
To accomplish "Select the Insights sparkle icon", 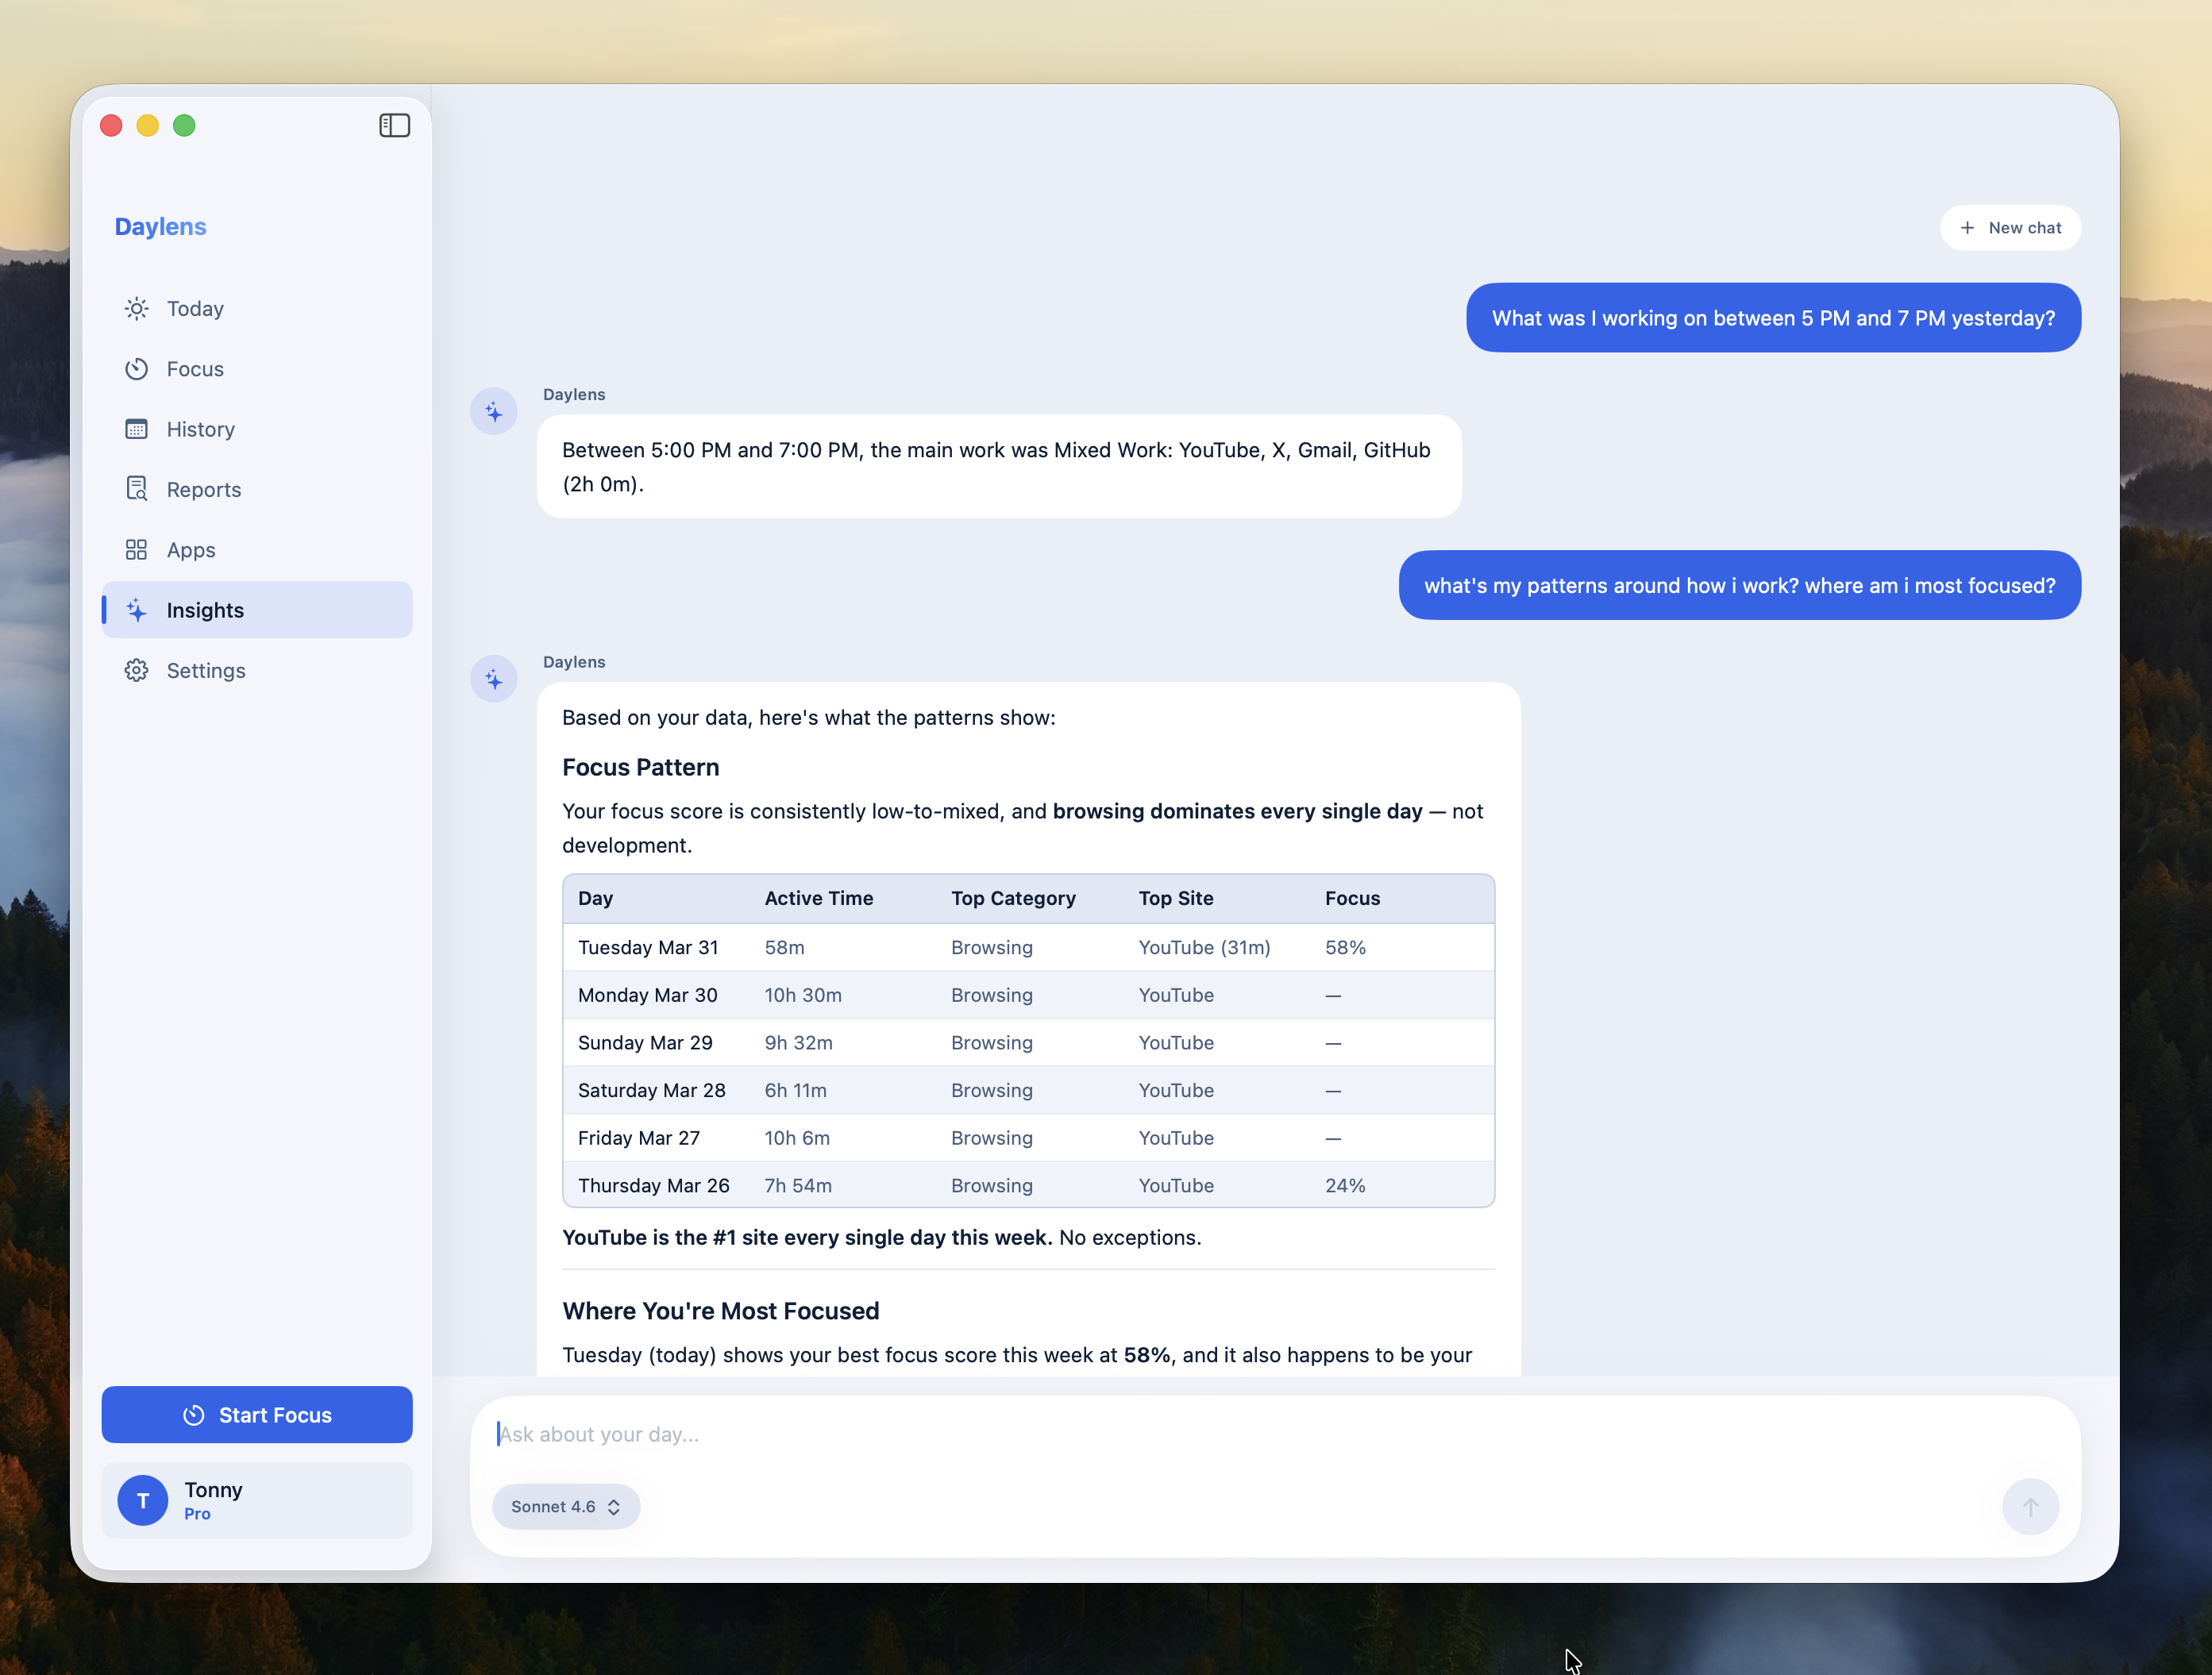I will (x=137, y=610).
